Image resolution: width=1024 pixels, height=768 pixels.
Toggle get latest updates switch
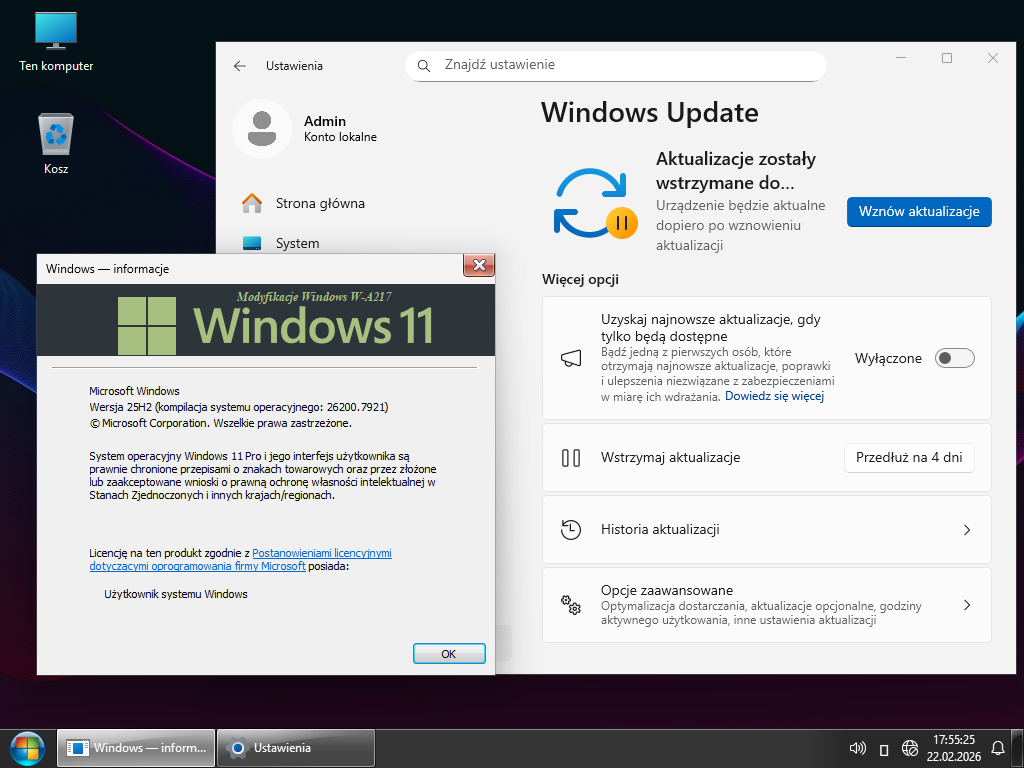point(954,358)
